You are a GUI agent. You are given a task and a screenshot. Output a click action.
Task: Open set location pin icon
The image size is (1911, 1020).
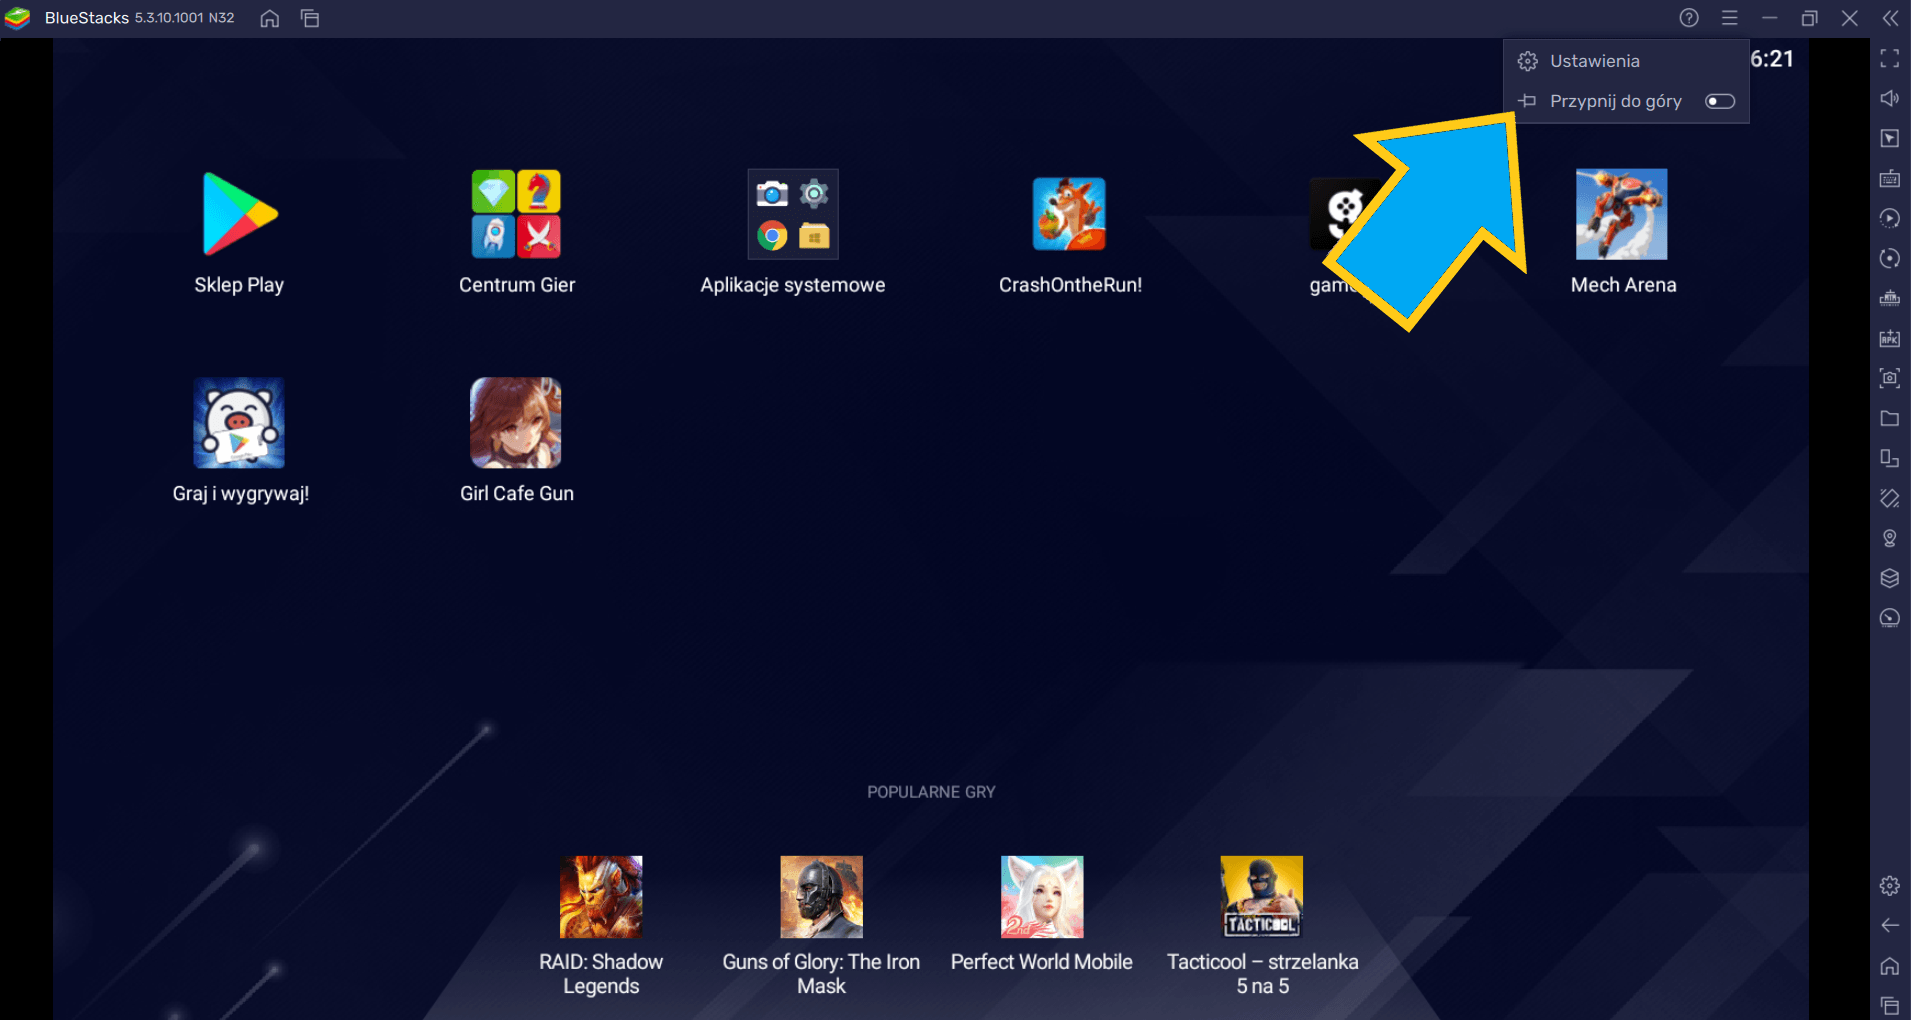pyautogui.click(x=1889, y=538)
